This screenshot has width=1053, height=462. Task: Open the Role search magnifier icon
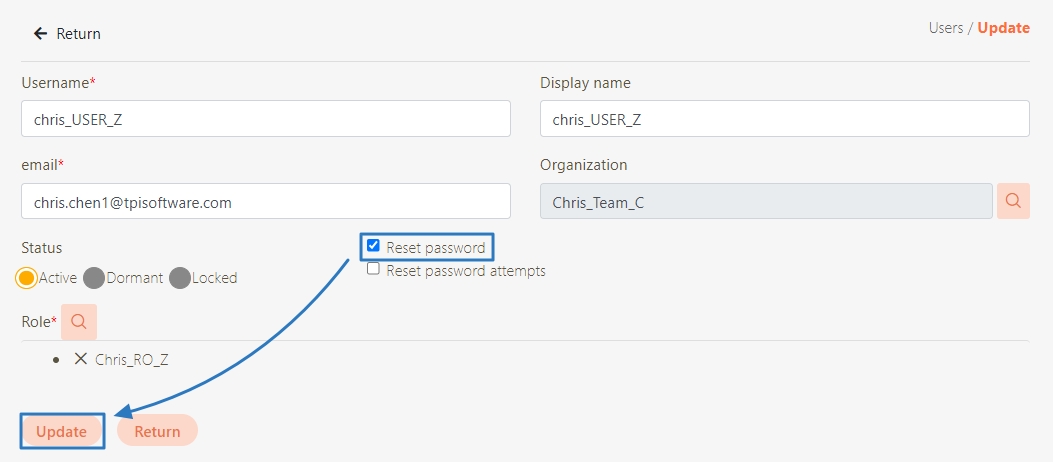79,322
